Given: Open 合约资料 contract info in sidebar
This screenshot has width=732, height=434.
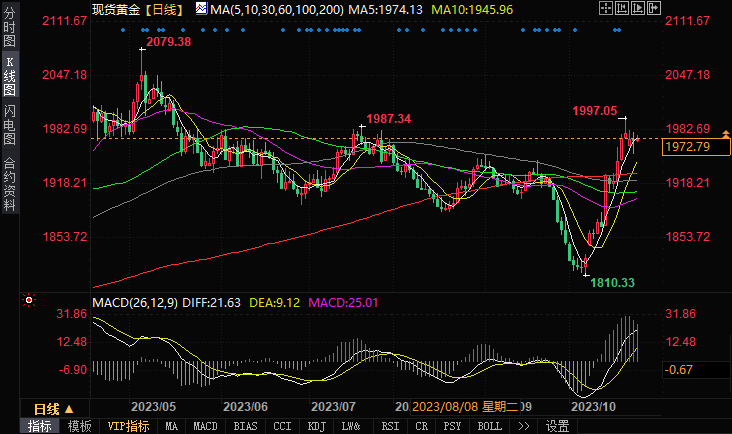Looking at the screenshot, I should (x=9, y=183).
